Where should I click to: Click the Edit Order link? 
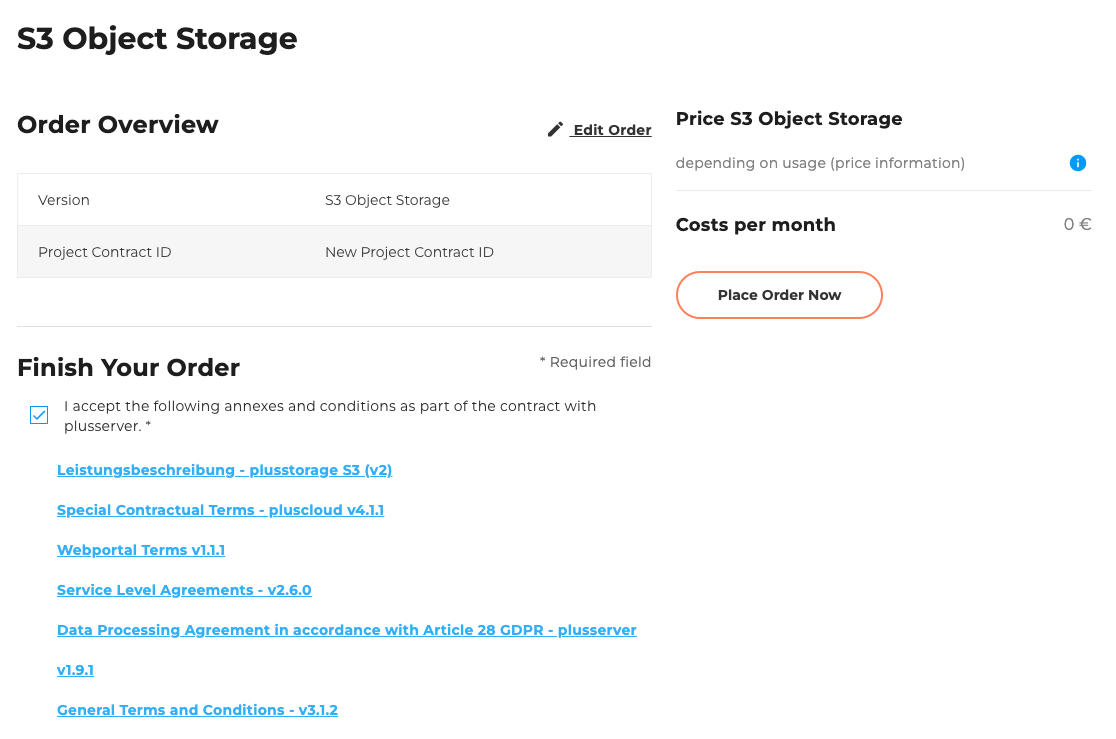point(611,129)
